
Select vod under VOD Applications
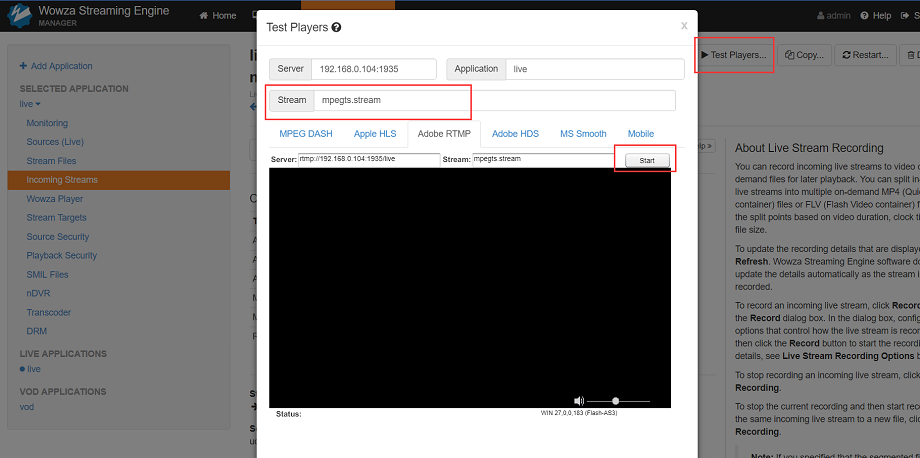pyautogui.click(x=26, y=407)
